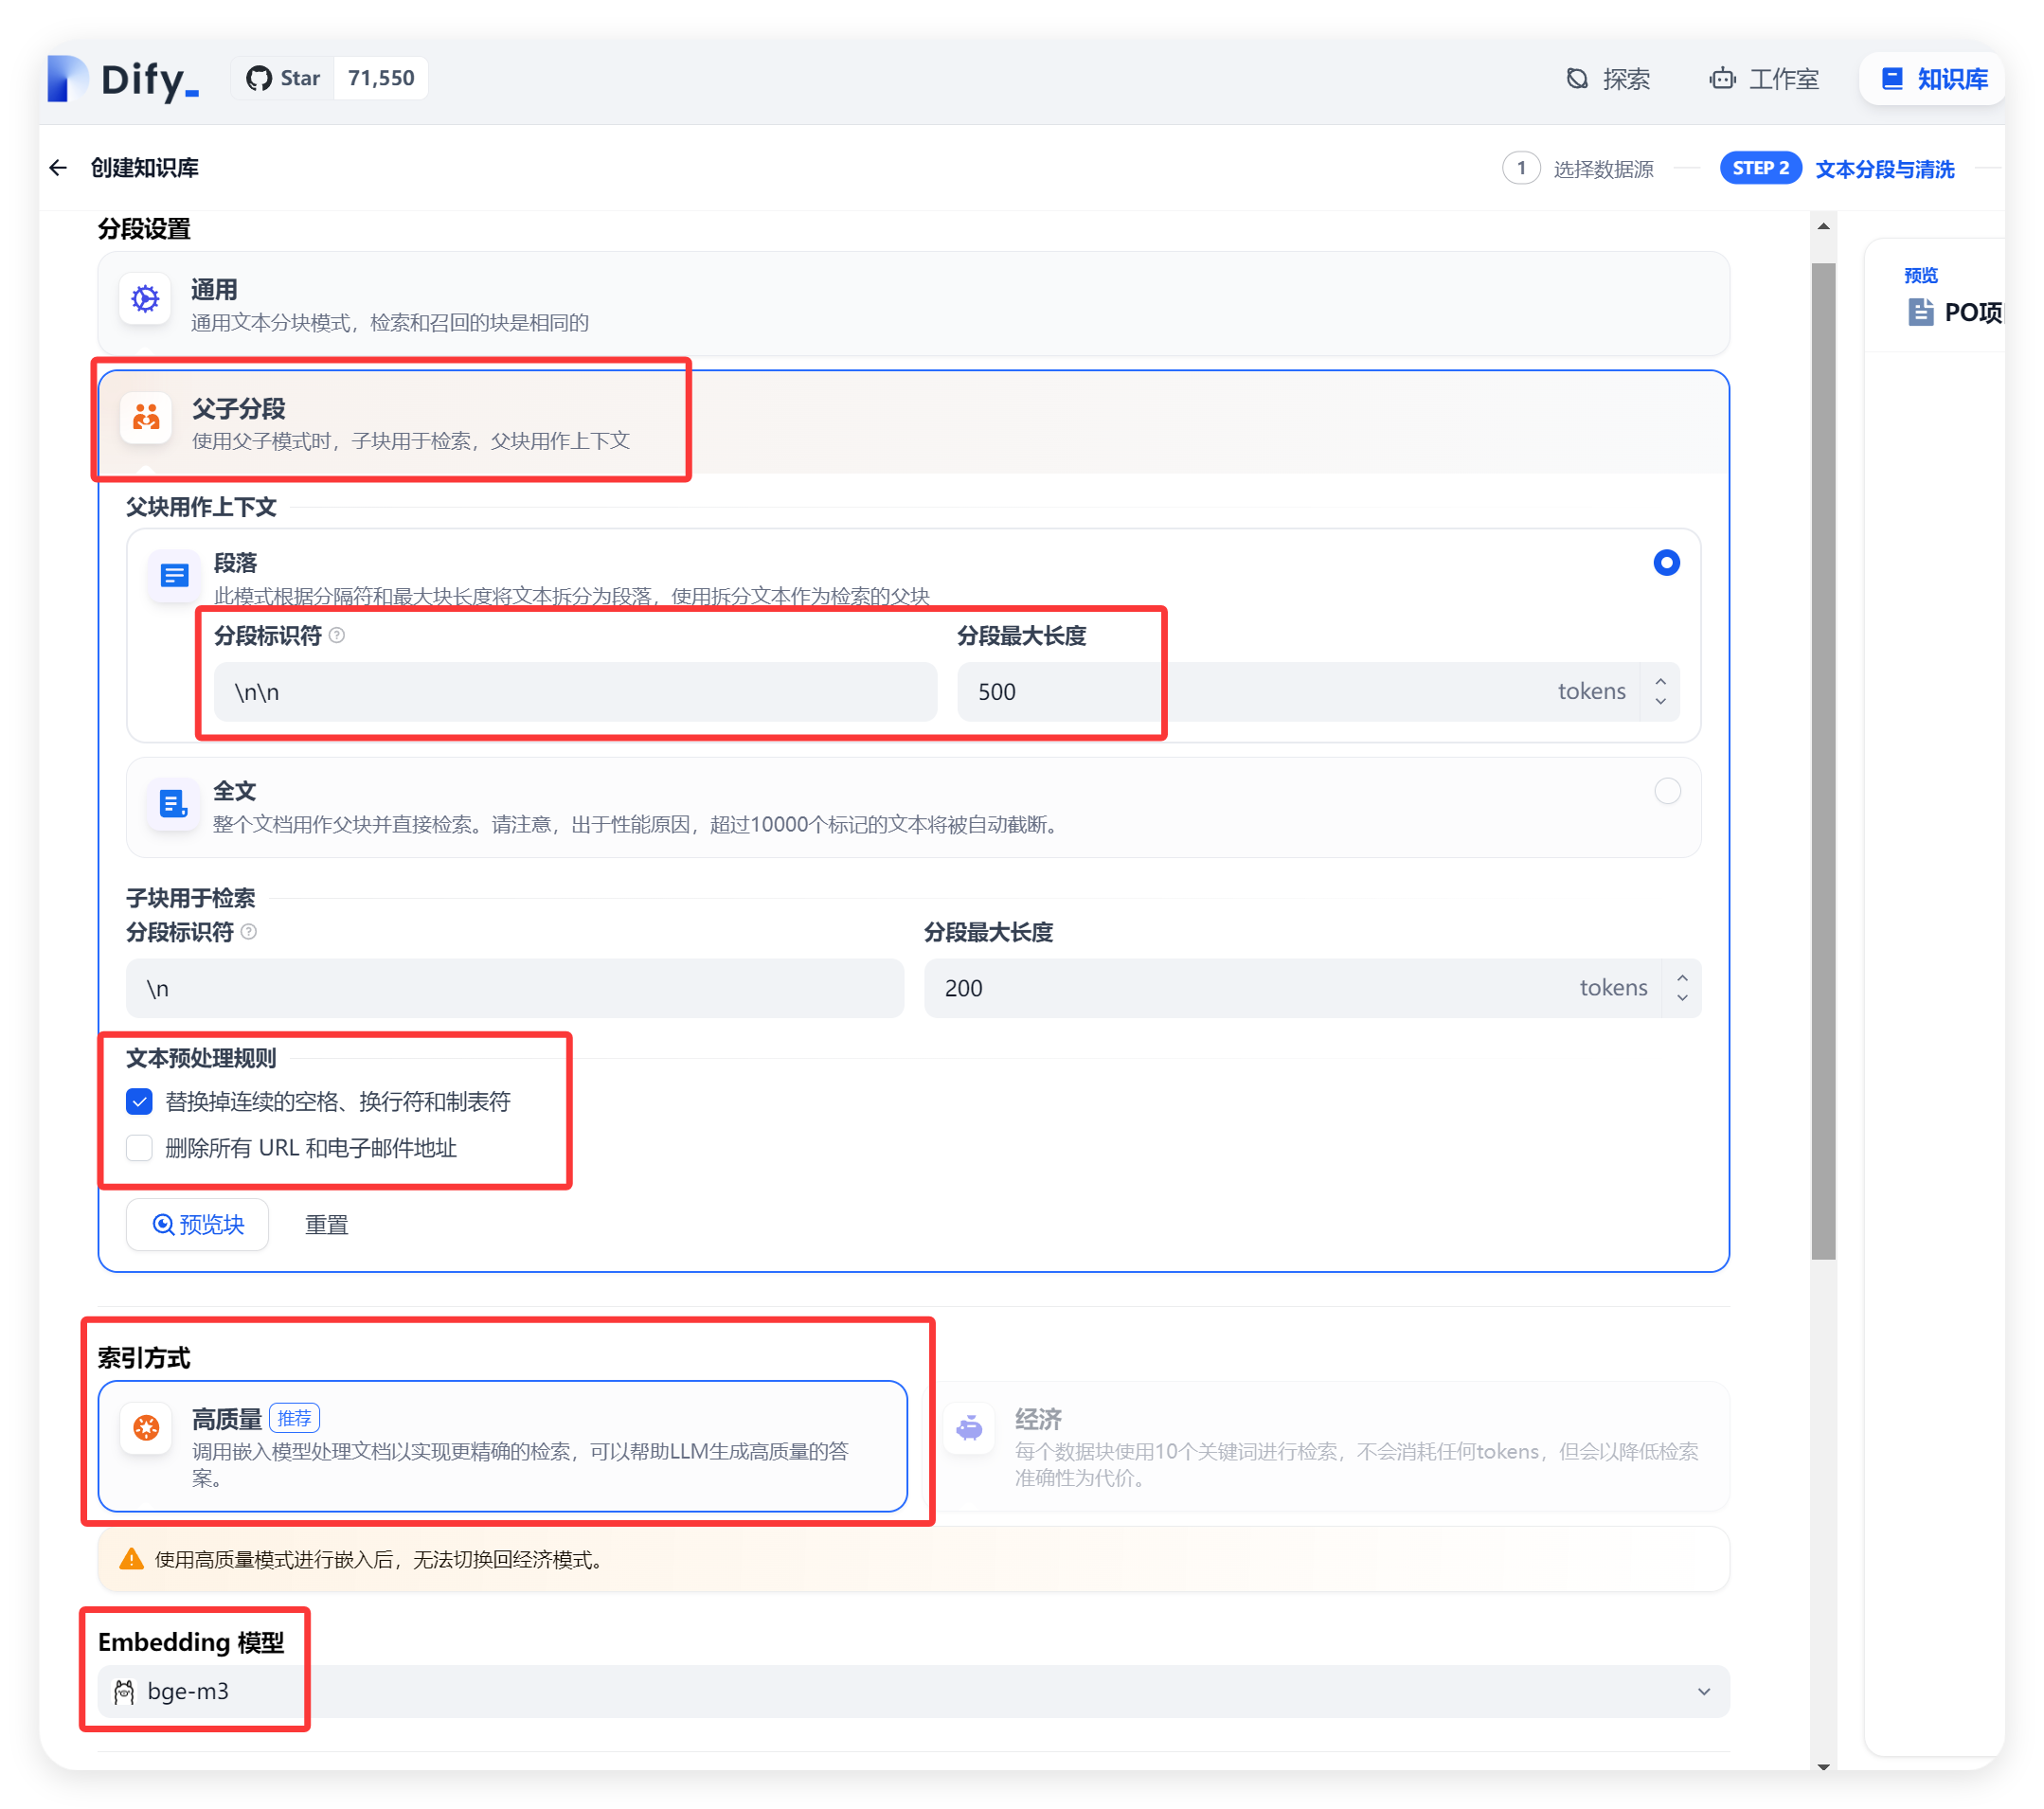Uncheck 替换掉连续的空格、换行符和制表符
Viewport: 2044px width, 1809px height.
140,1102
